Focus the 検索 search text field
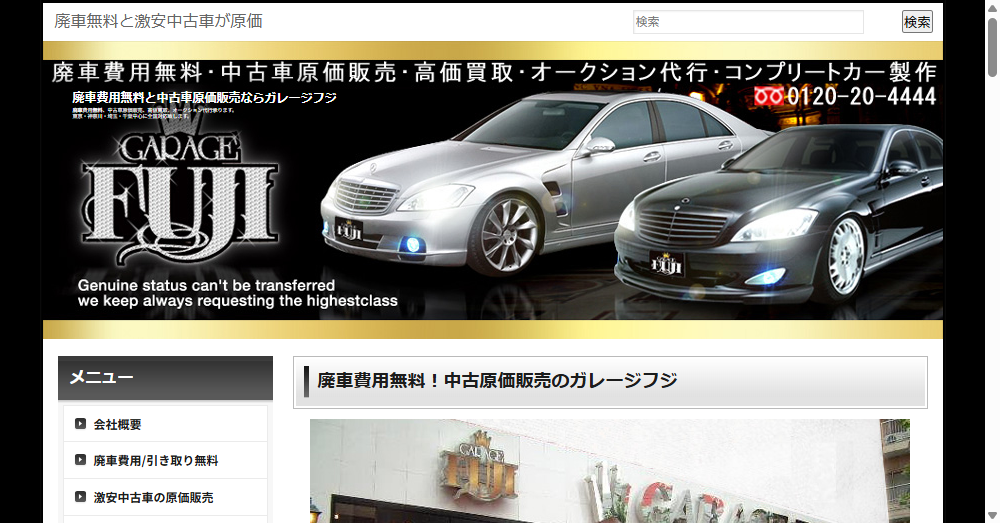This screenshot has width=1000, height=523. [748, 22]
